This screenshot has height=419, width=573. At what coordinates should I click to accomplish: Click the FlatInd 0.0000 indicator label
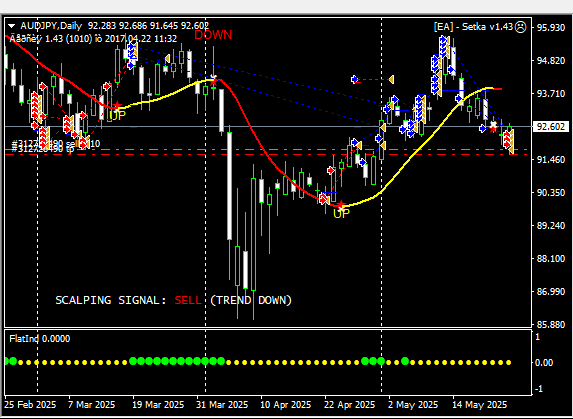tap(39, 339)
